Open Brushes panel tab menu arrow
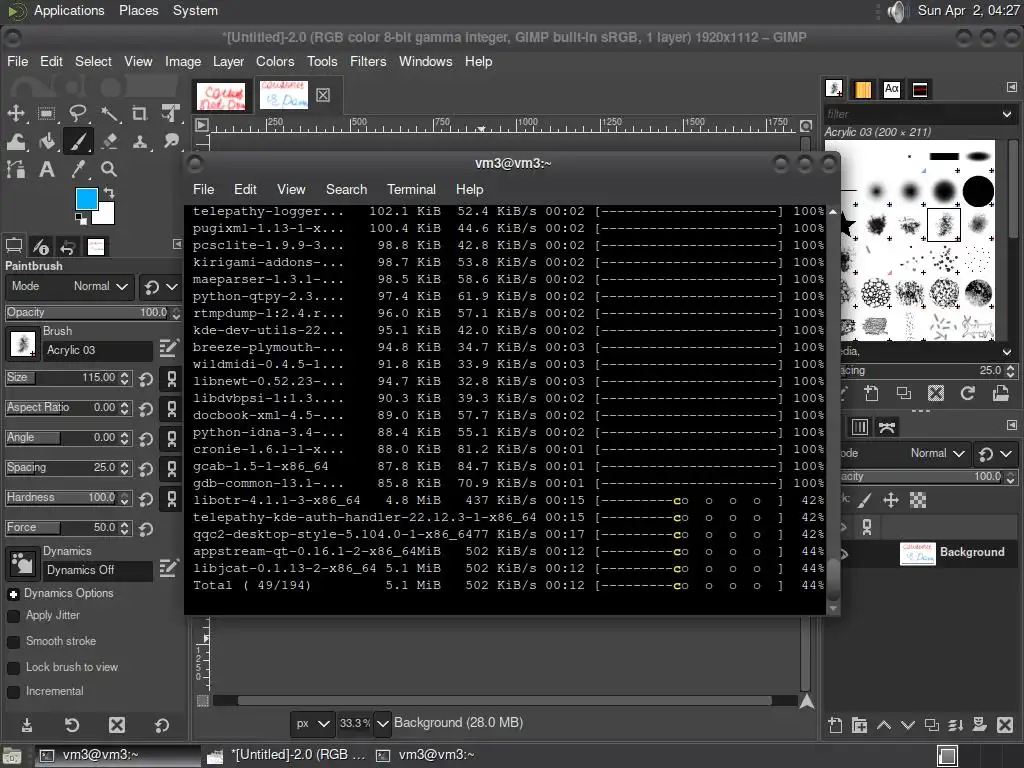 coord(1012,88)
